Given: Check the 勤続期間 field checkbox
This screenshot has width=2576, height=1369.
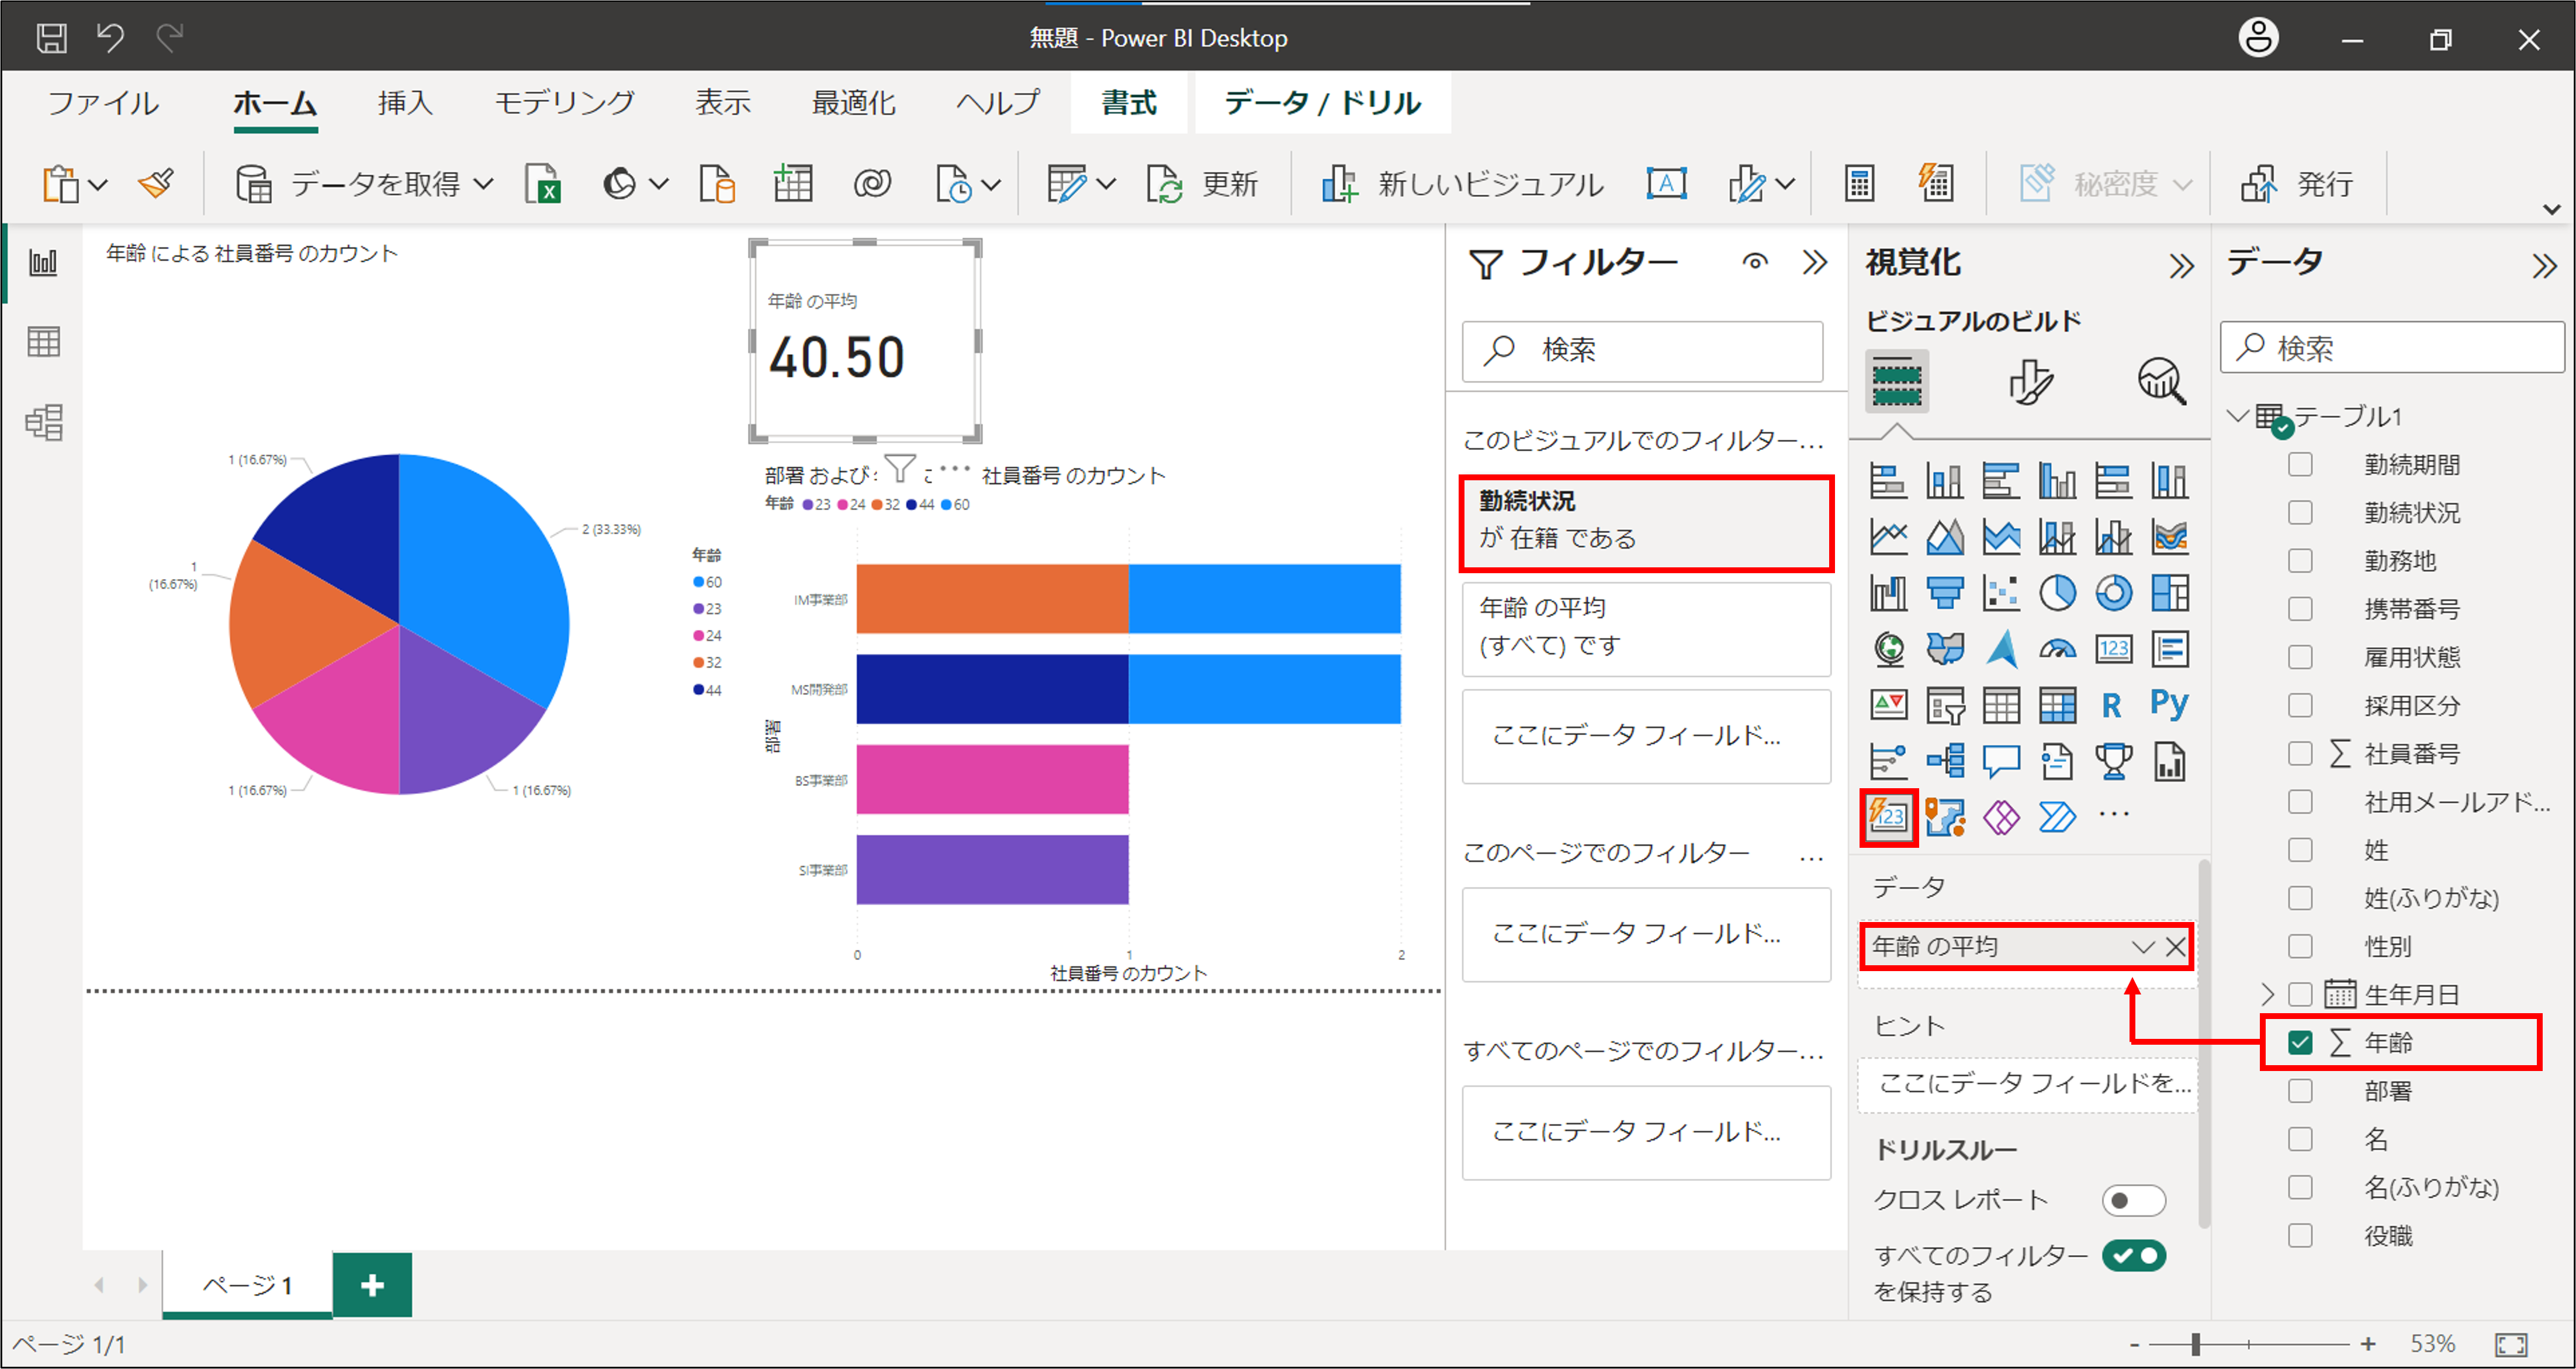Looking at the screenshot, I should click(2300, 465).
